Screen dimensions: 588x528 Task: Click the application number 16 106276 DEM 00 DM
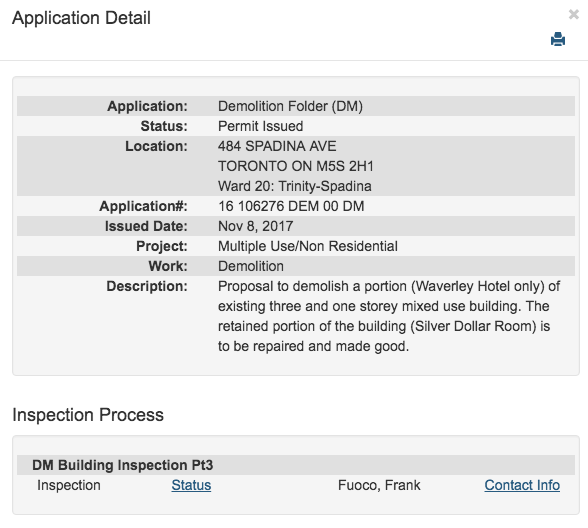(x=291, y=206)
